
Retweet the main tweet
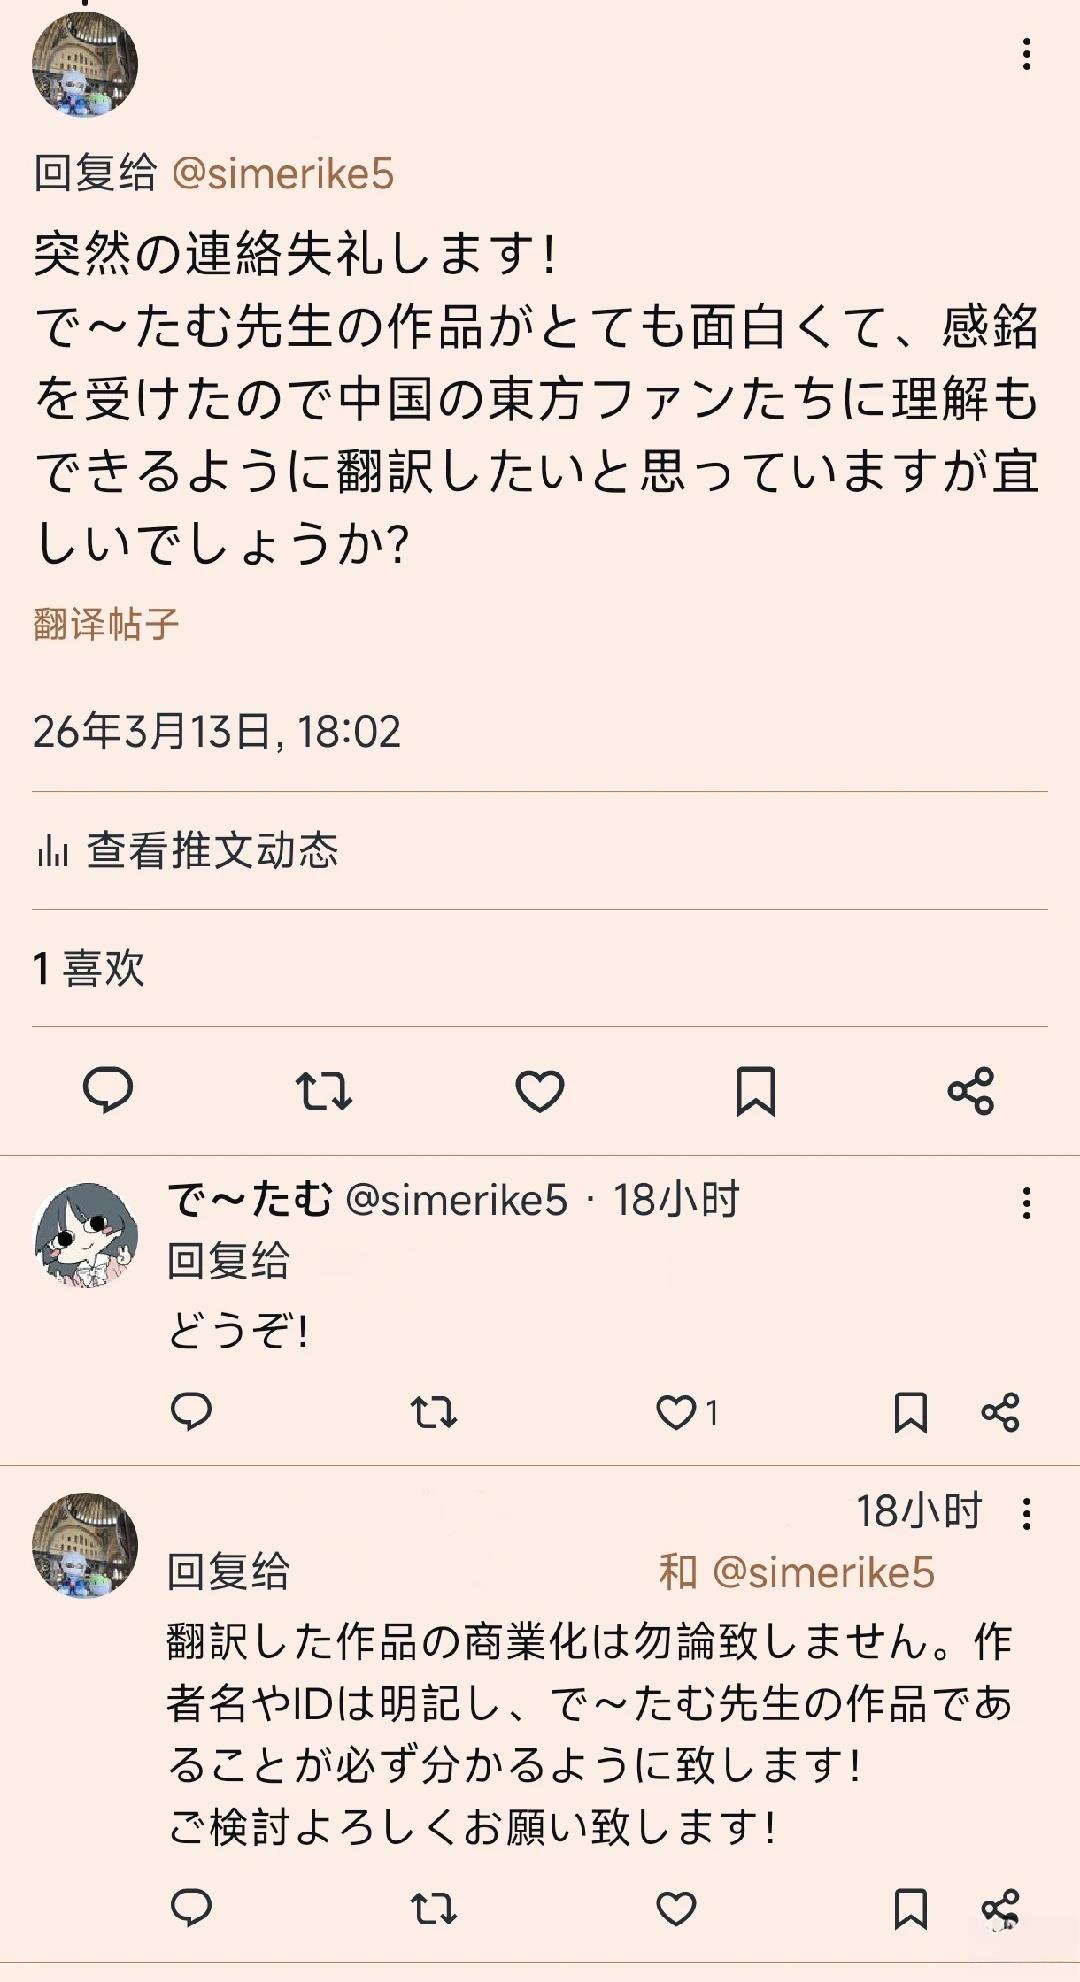point(323,1090)
